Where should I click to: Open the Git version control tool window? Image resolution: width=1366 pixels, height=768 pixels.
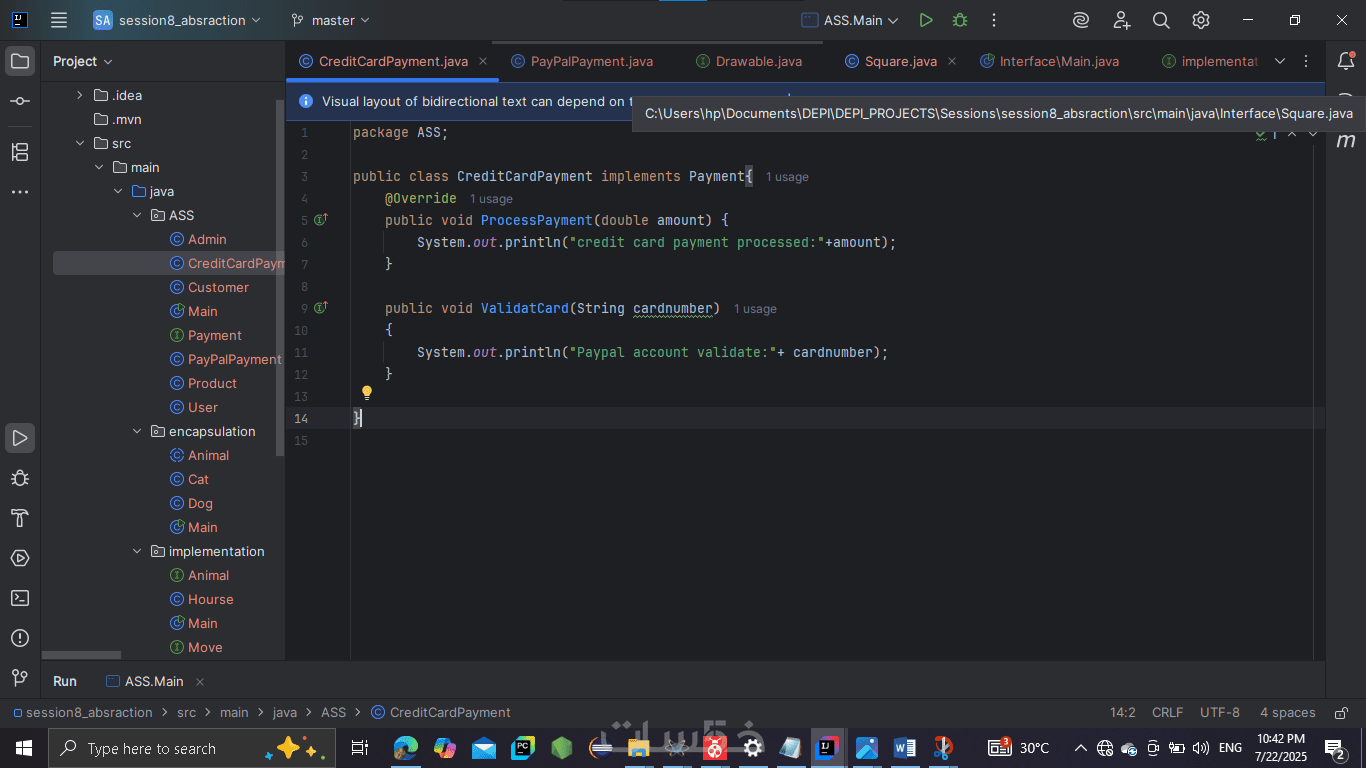pyautogui.click(x=20, y=678)
